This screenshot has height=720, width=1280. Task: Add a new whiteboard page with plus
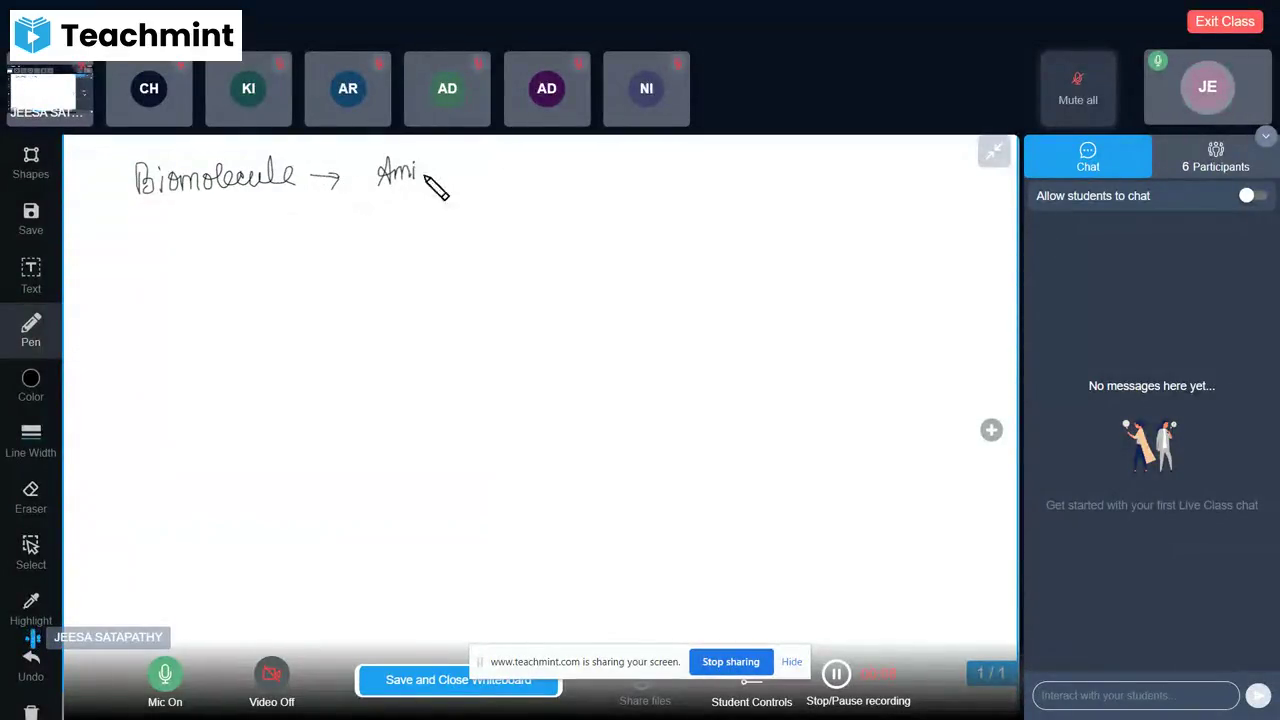click(991, 430)
